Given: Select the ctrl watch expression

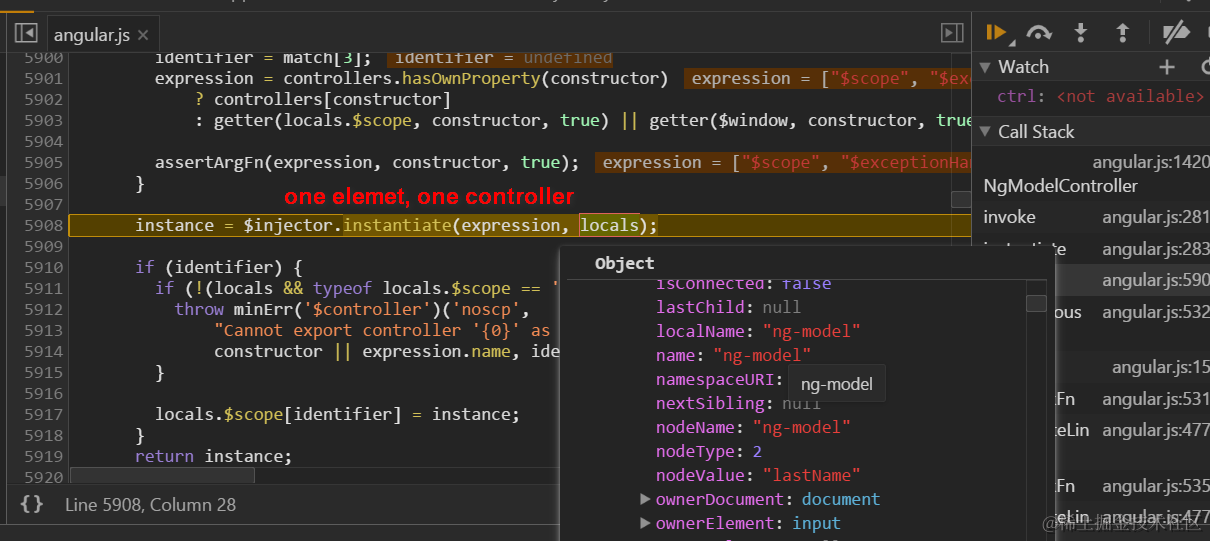Looking at the screenshot, I should (1100, 96).
